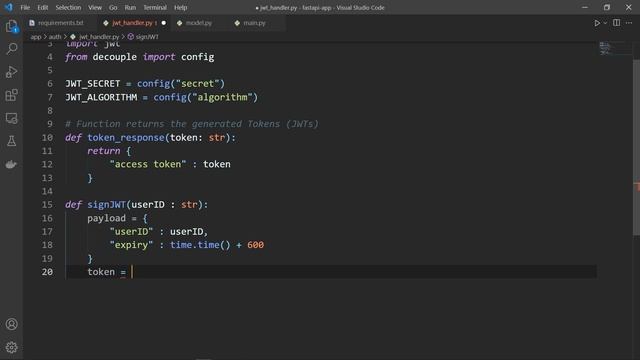Click the app breadcrumb segment

coord(36,37)
